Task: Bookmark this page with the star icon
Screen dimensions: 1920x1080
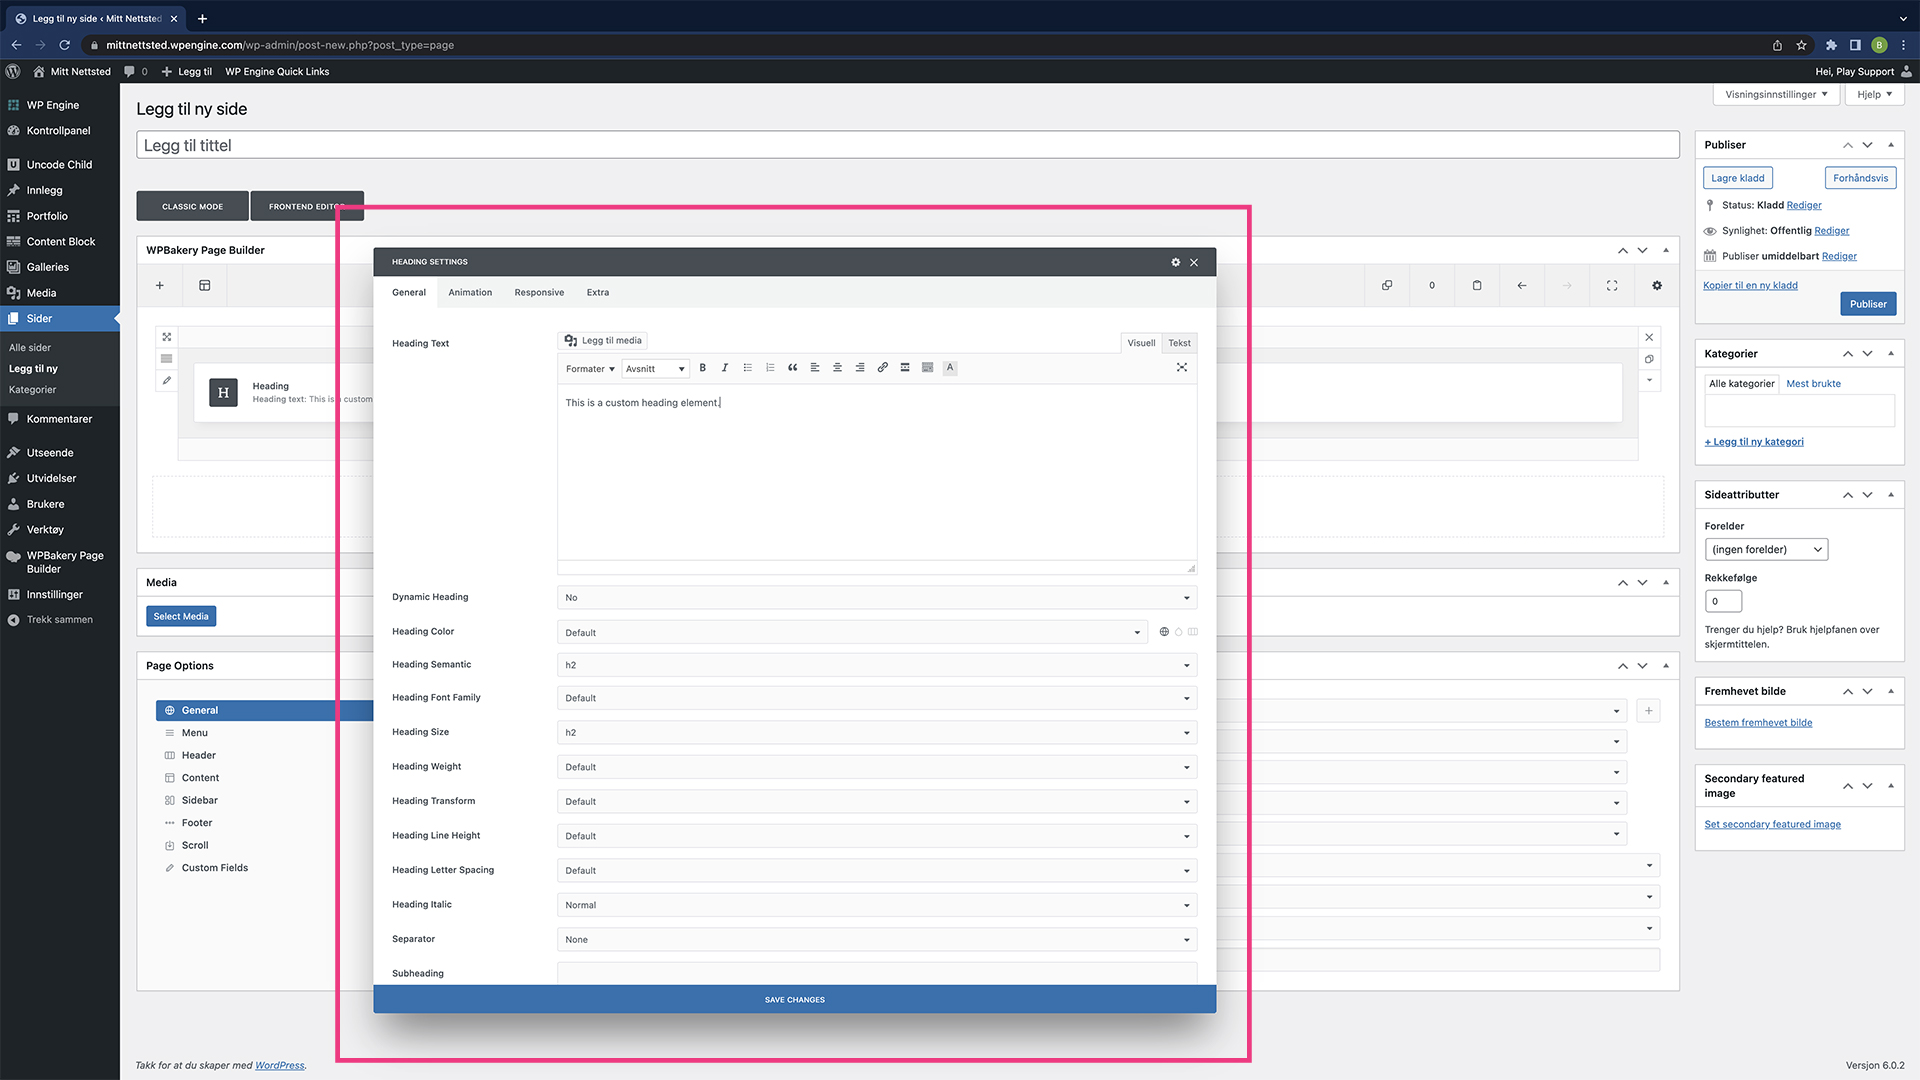Action: click(1801, 45)
